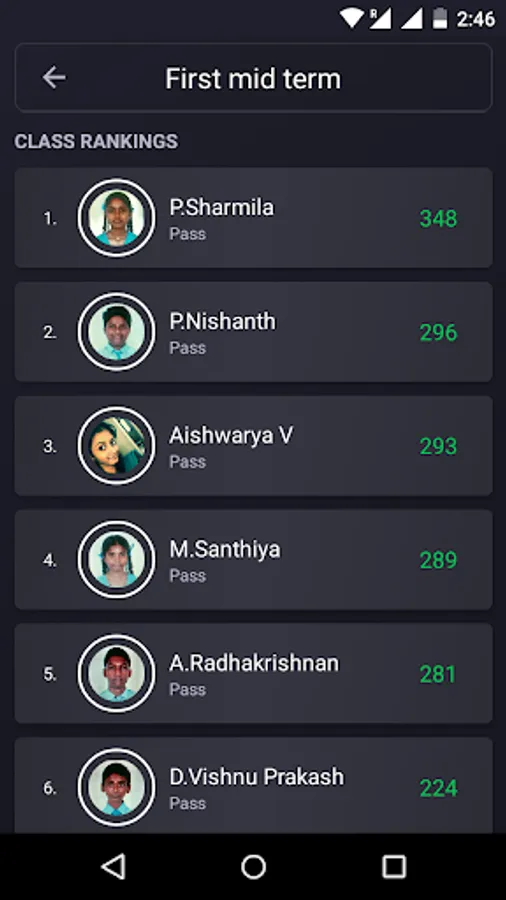Tap Aishwarya V's avatar photo
Screen dimensions: 506x900
pos(116,446)
